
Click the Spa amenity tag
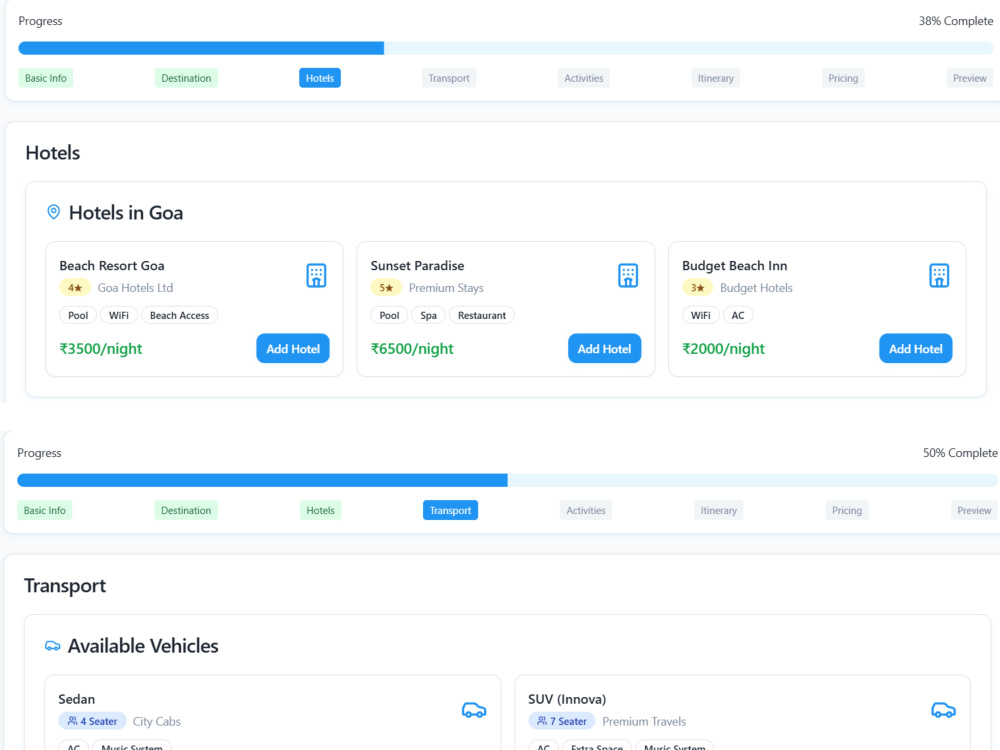click(x=429, y=315)
